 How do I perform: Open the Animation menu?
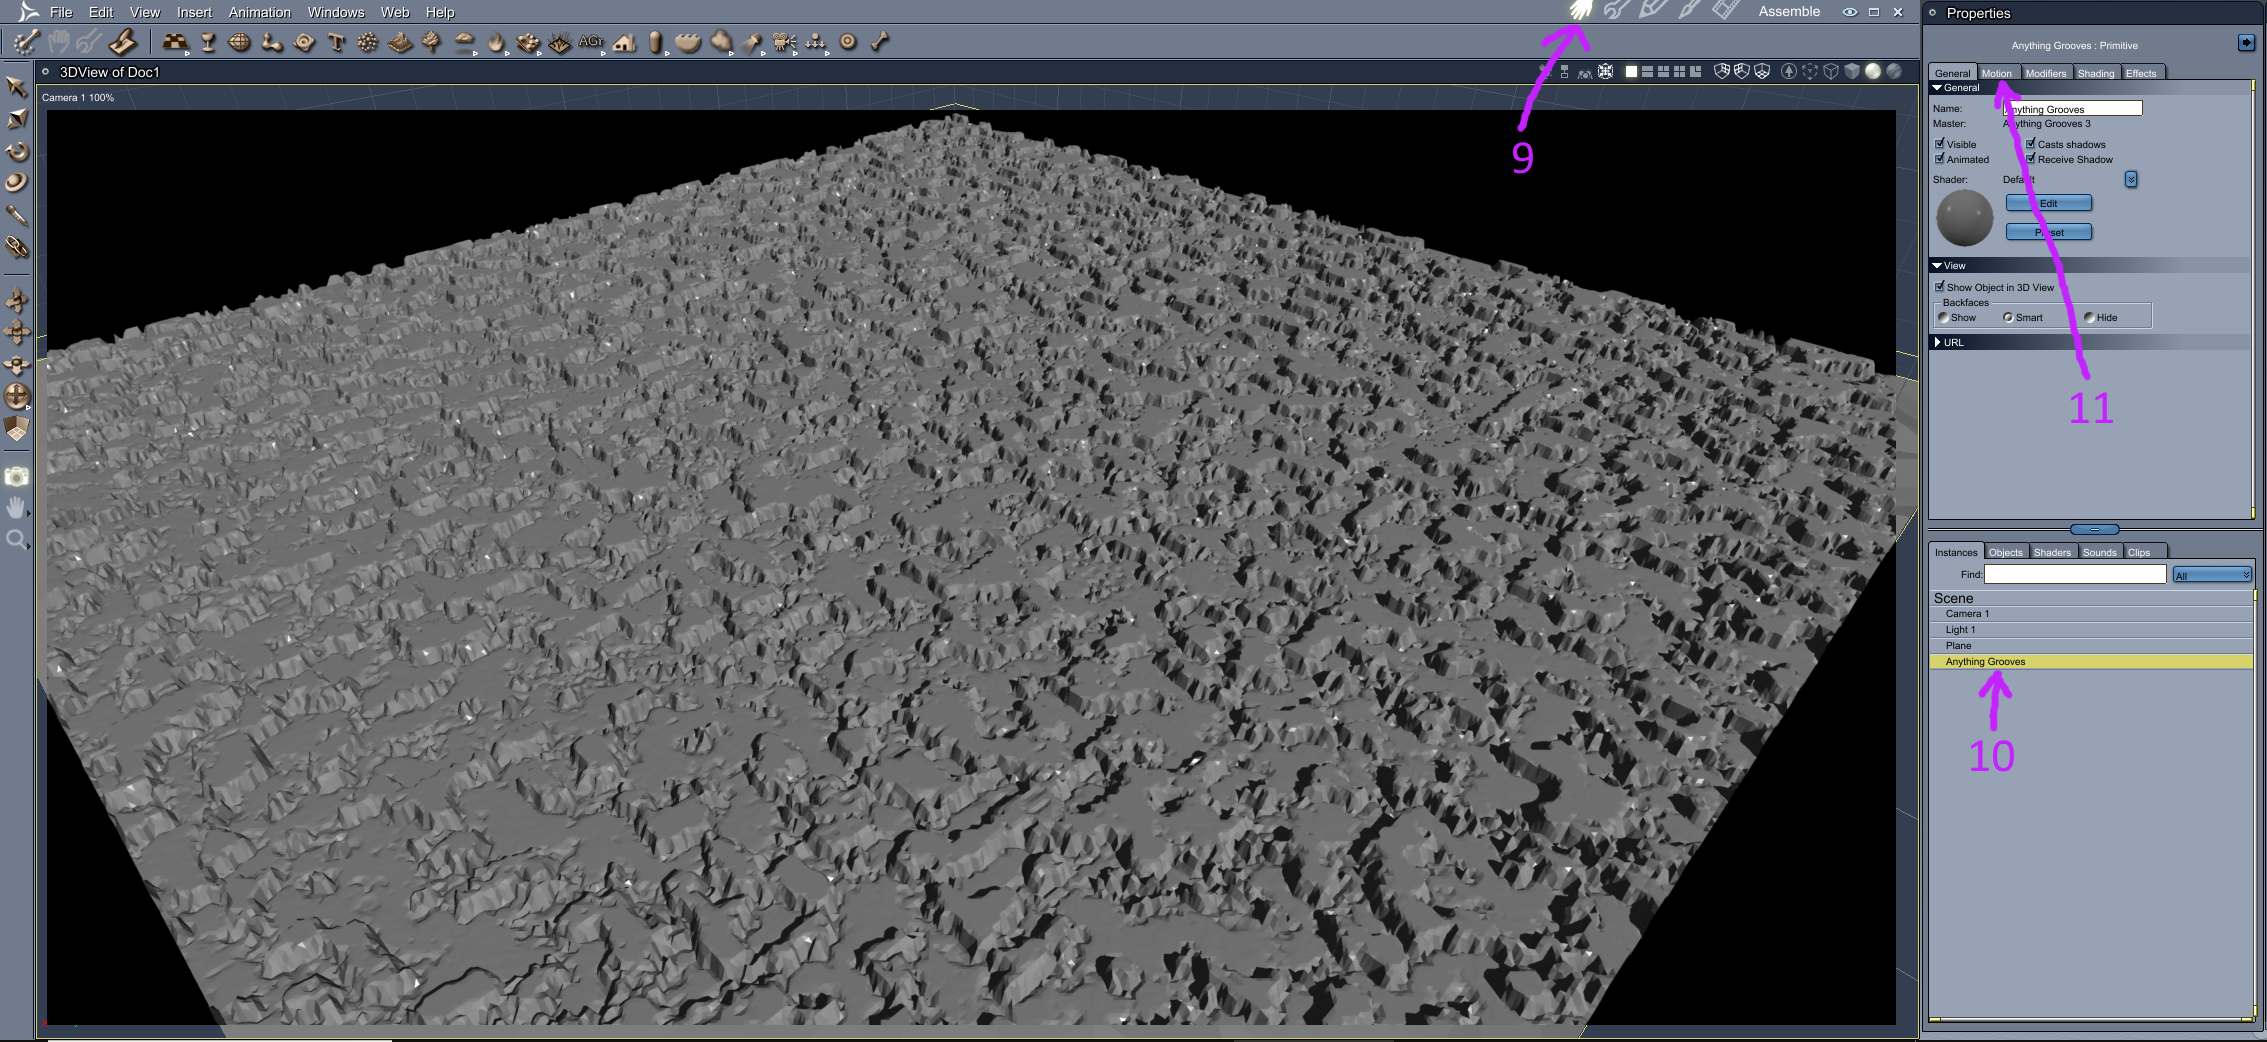(x=260, y=12)
